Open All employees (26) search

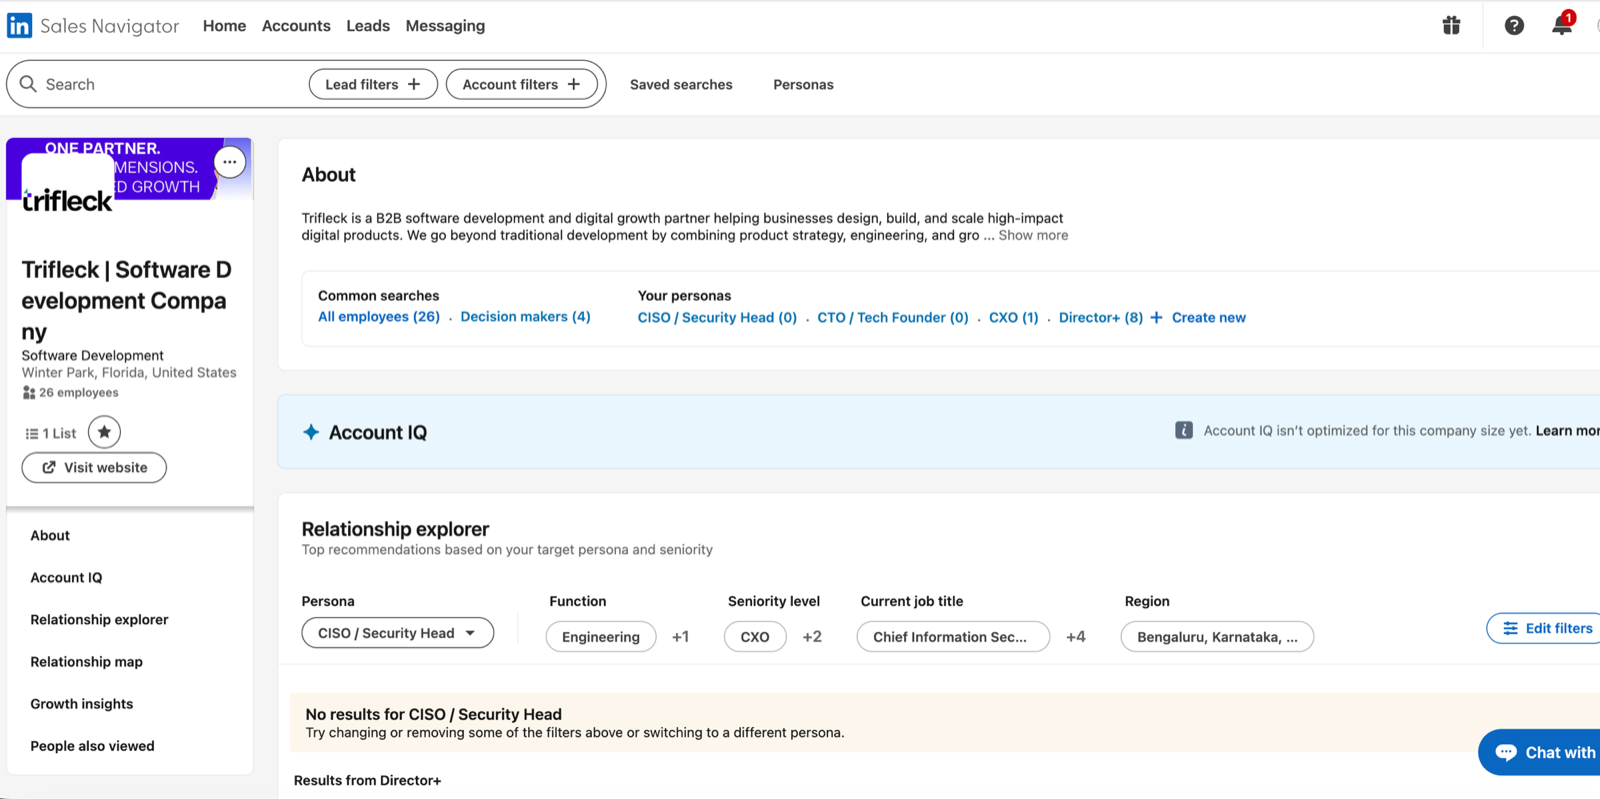coord(379,316)
